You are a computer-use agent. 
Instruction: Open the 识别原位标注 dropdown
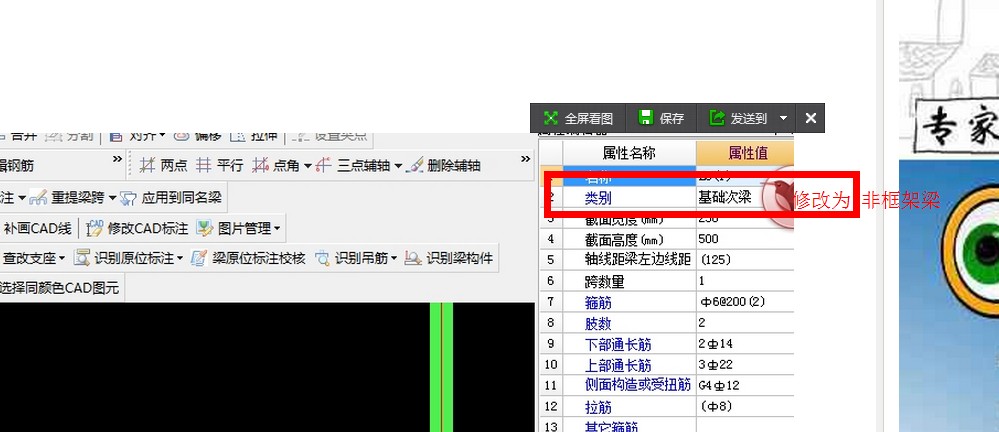(x=180, y=259)
